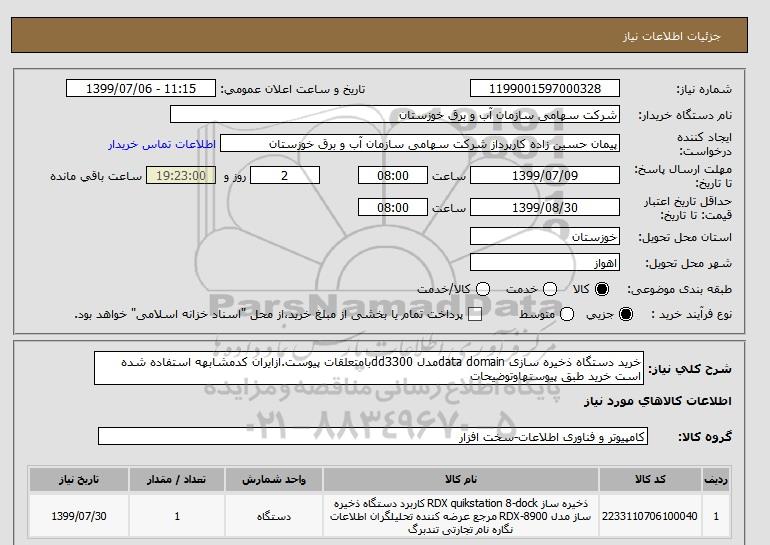Click the شرح کلی نیاز description box
This screenshot has height=545, width=770.
coord(369,368)
